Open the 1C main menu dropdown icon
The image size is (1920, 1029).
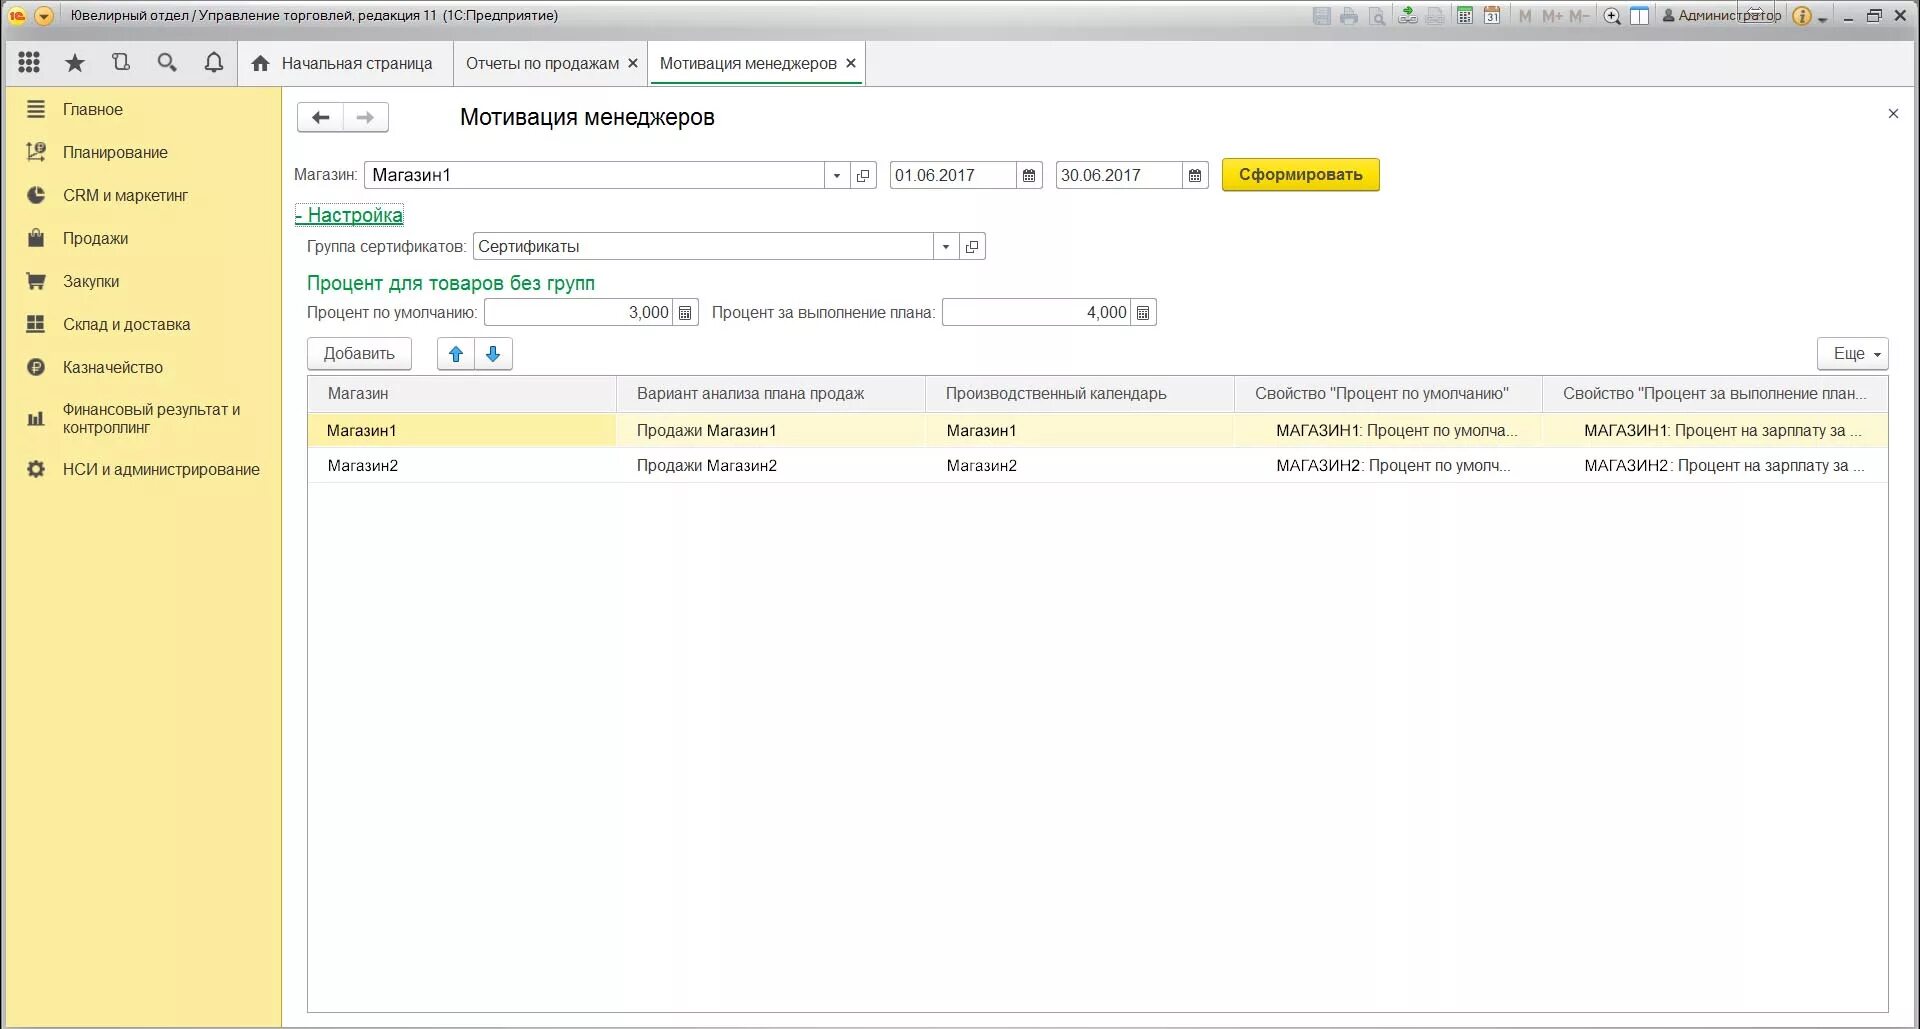tap(44, 16)
